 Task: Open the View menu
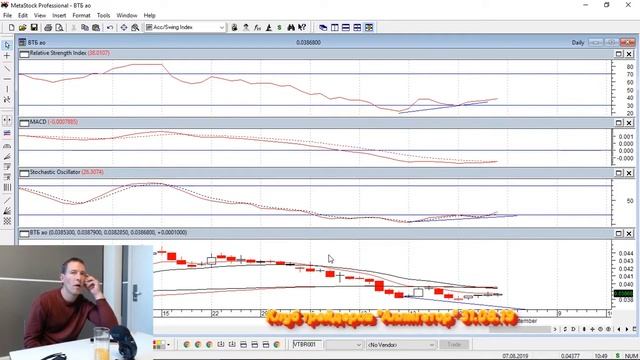click(x=40, y=15)
